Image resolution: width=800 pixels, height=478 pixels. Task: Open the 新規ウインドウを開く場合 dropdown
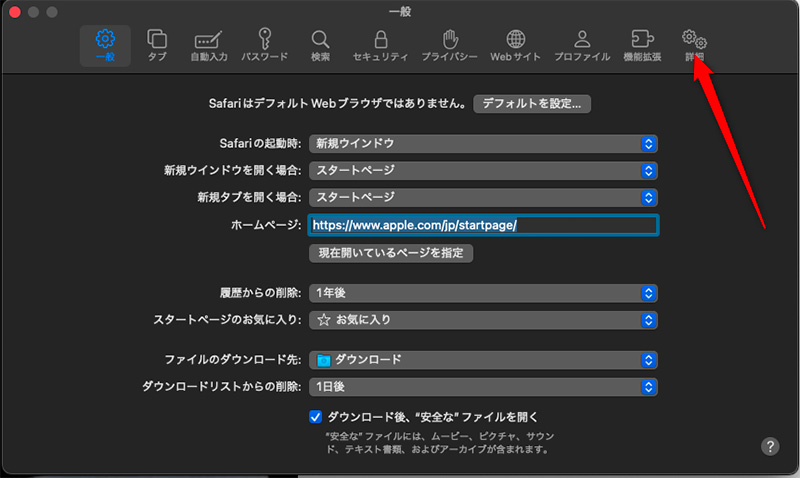[x=483, y=170]
